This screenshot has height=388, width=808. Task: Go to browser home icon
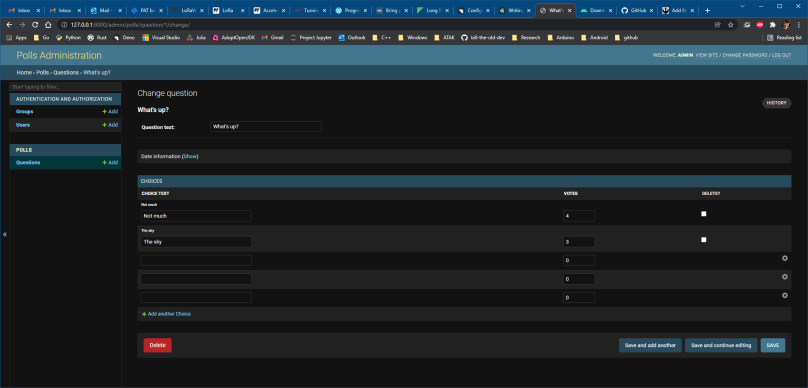click(48, 24)
